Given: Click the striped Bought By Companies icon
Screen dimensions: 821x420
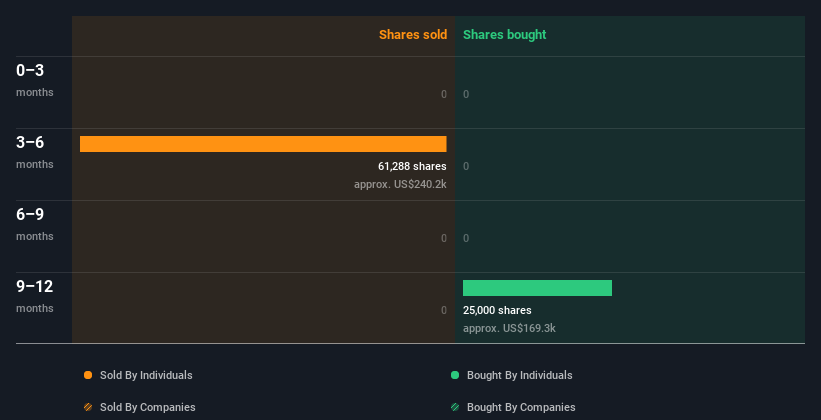Looking at the screenshot, I should click(455, 407).
